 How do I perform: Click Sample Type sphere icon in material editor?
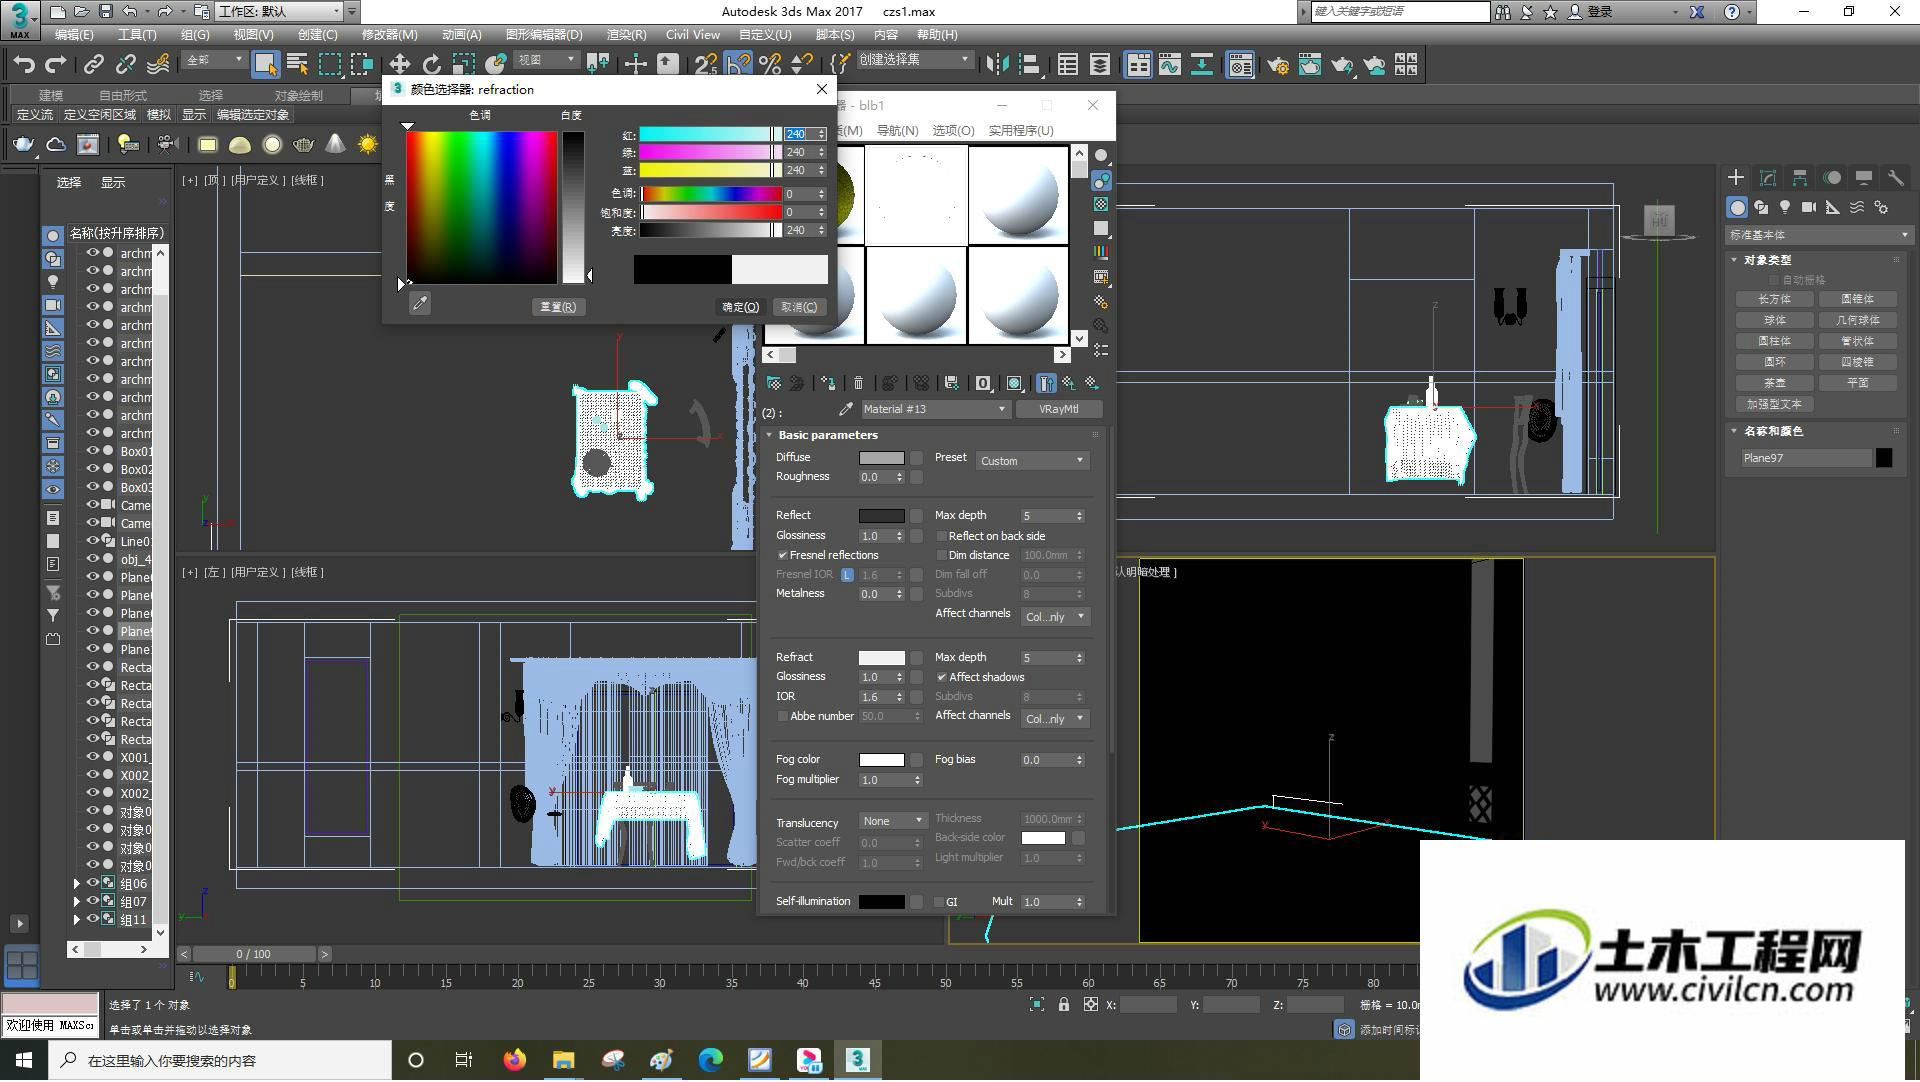click(1101, 156)
